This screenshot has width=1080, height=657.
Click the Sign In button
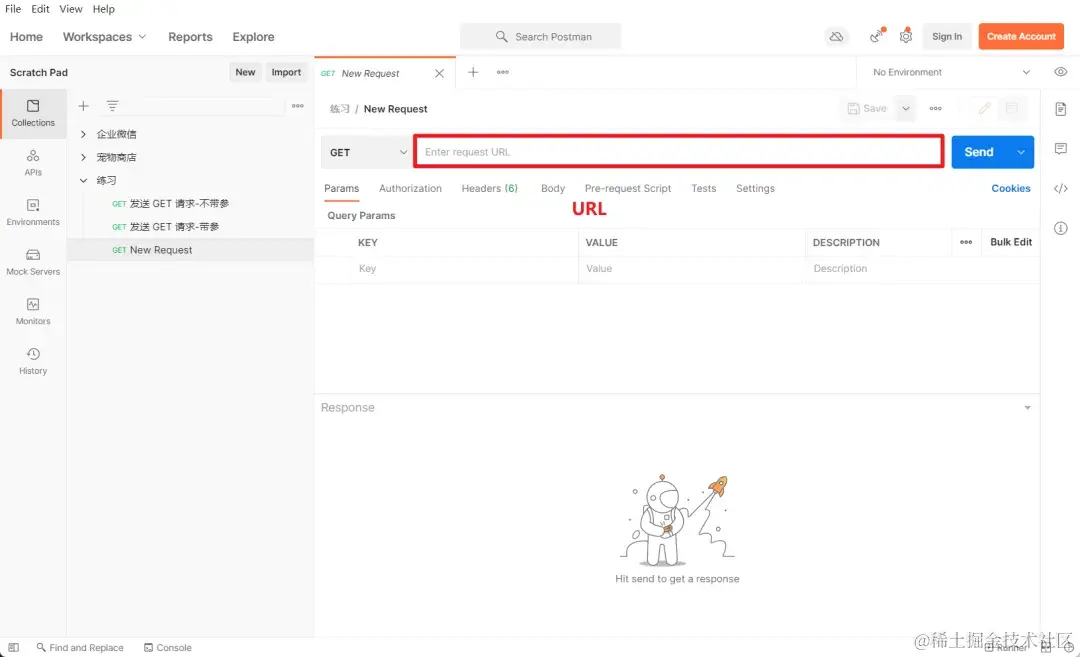[x=947, y=36]
